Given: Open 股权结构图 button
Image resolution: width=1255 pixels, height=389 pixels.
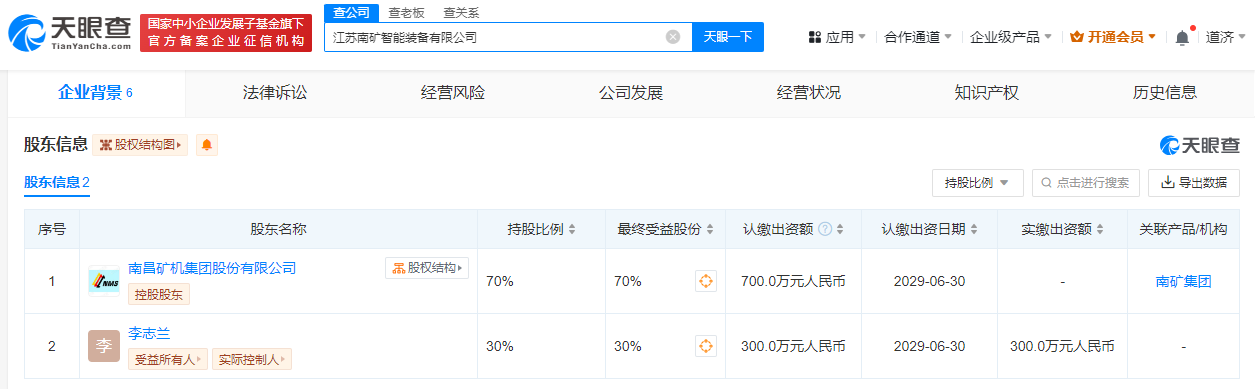Looking at the screenshot, I should click(x=140, y=145).
